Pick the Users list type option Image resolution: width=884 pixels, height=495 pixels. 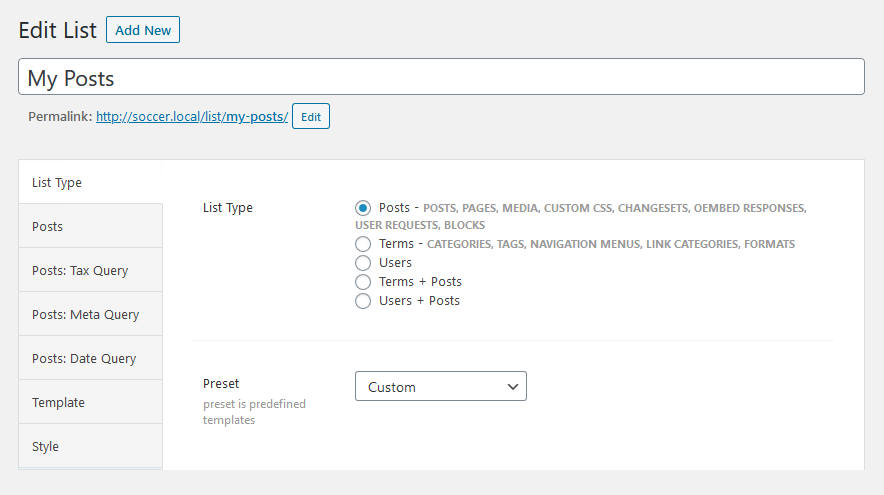pos(363,263)
